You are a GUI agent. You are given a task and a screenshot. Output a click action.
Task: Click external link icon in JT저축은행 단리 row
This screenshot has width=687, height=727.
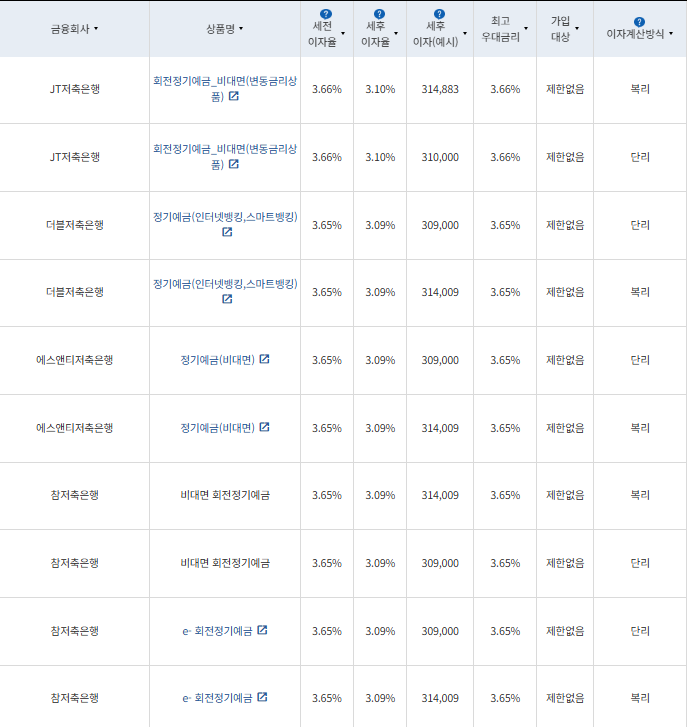(234, 164)
